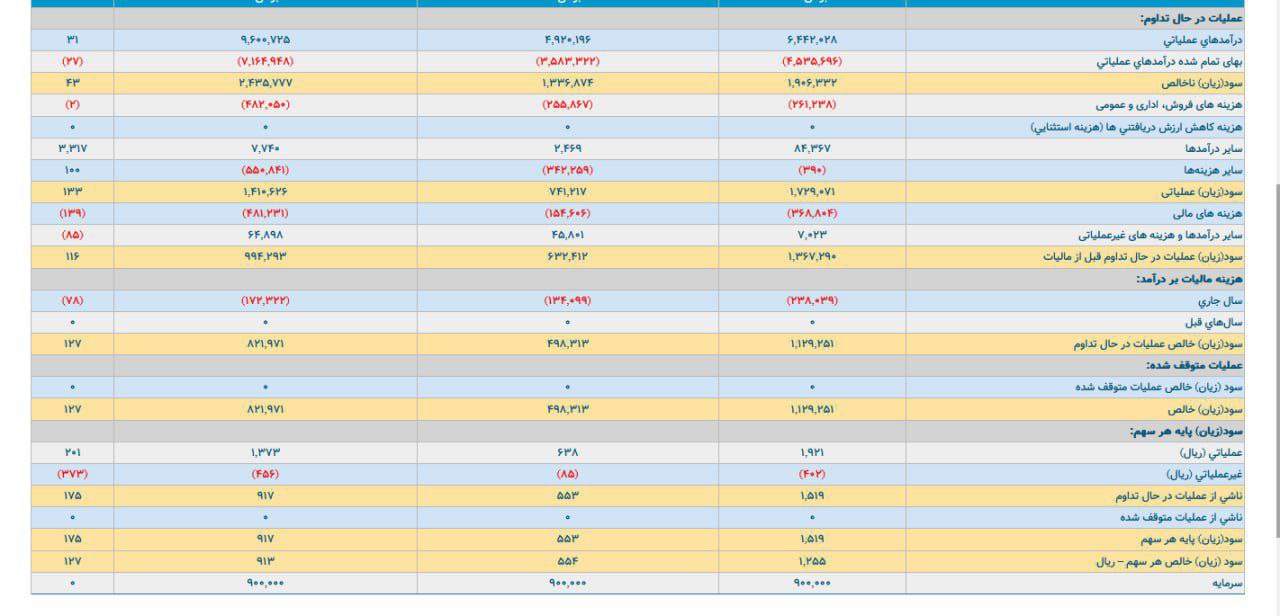Screen dimensions: 1280x616
Task: Select 'عملیات در حال تداوم:' section header
Action: click(1190, 18)
